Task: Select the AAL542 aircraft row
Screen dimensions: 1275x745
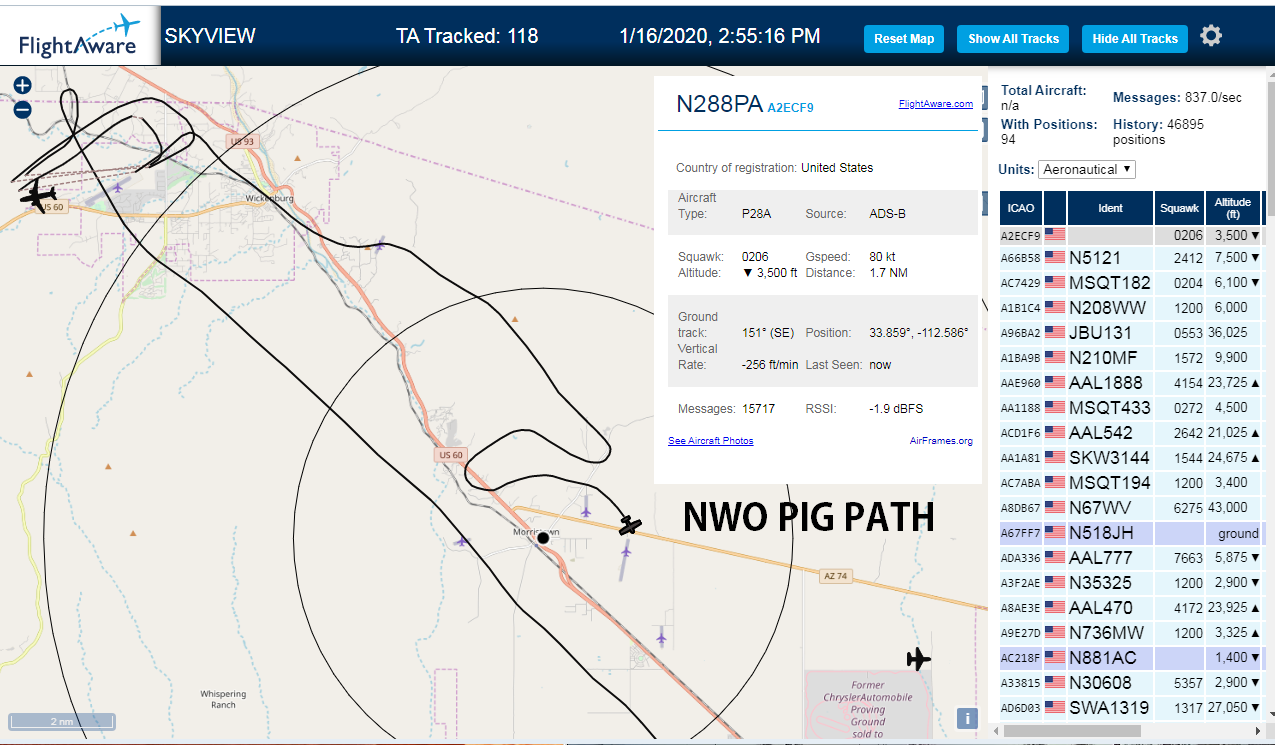Action: click(1130, 433)
